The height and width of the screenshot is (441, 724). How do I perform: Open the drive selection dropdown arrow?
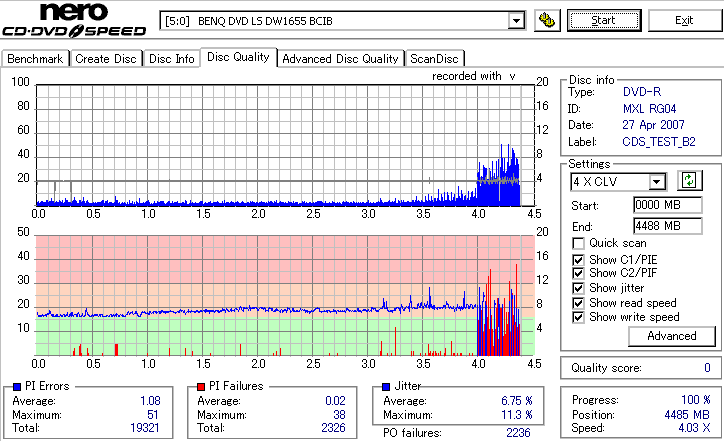click(x=516, y=21)
